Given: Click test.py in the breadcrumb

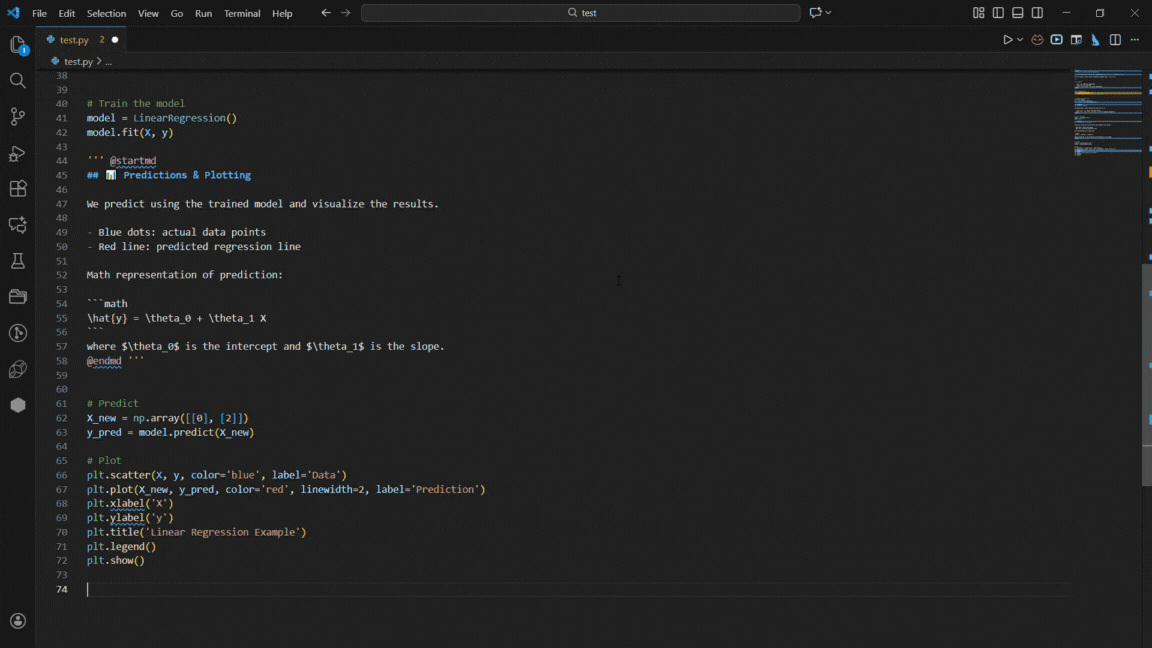Looking at the screenshot, I should pos(79,62).
